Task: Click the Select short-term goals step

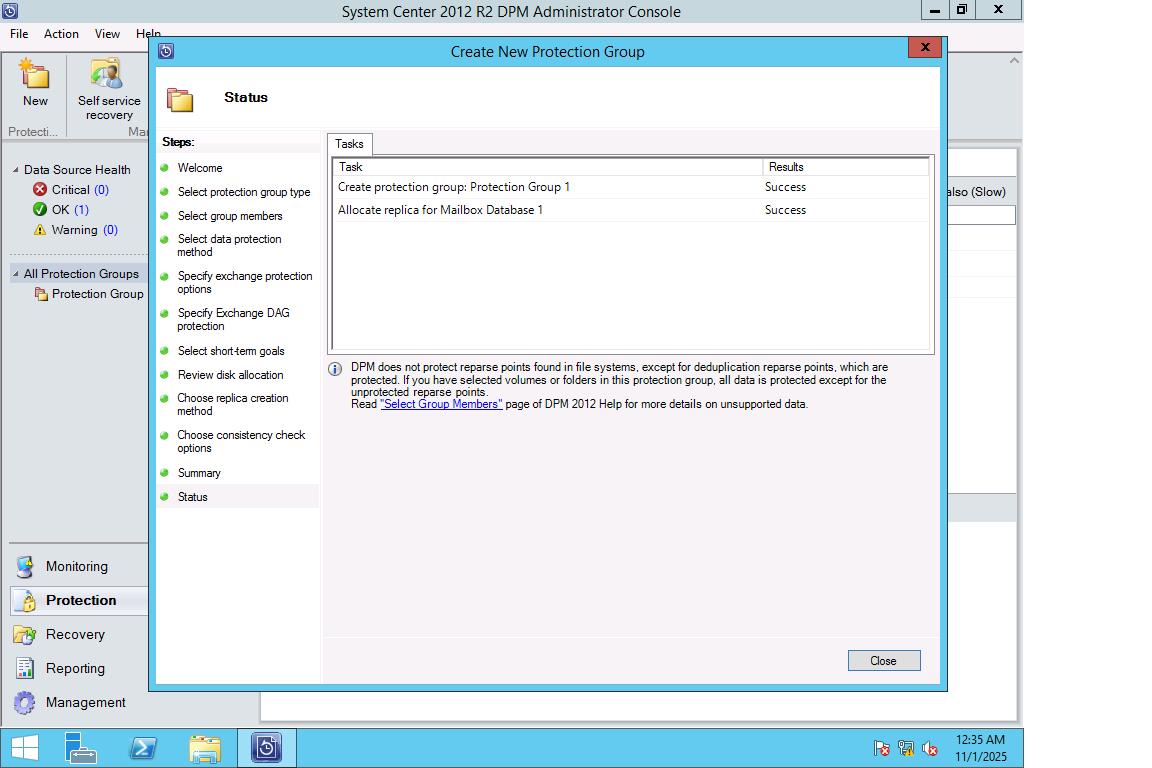Action: click(x=231, y=351)
